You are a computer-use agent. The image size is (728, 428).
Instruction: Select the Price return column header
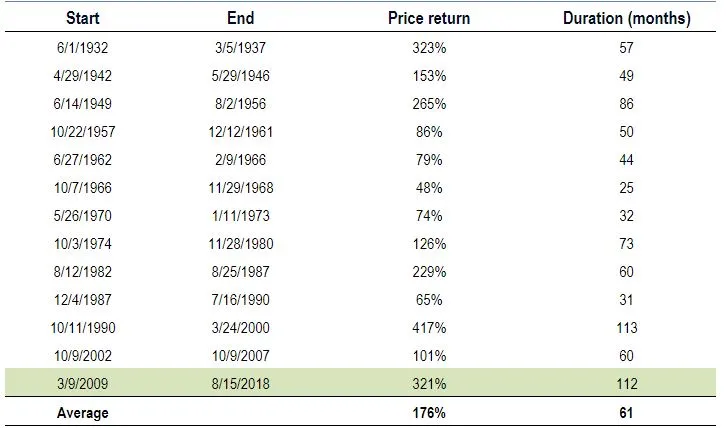pyautogui.click(x=429, y=18)
